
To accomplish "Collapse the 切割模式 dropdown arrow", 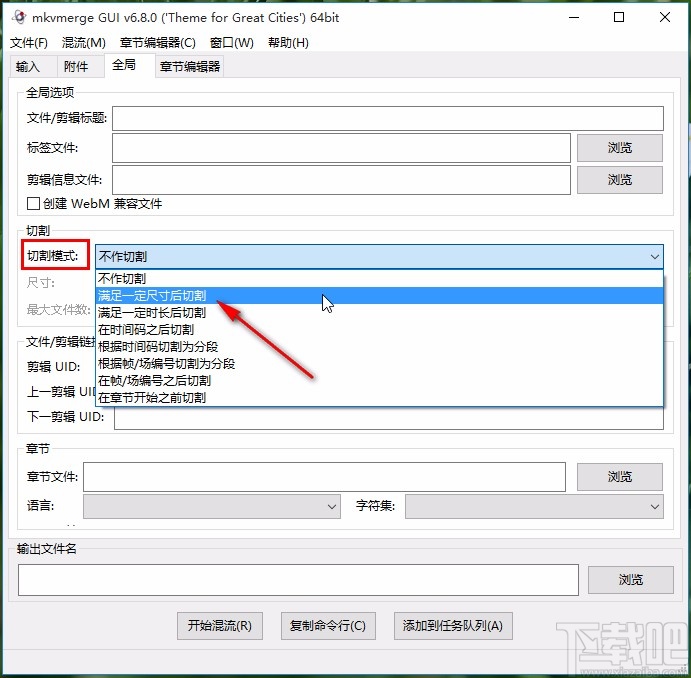I will (654, 257).
